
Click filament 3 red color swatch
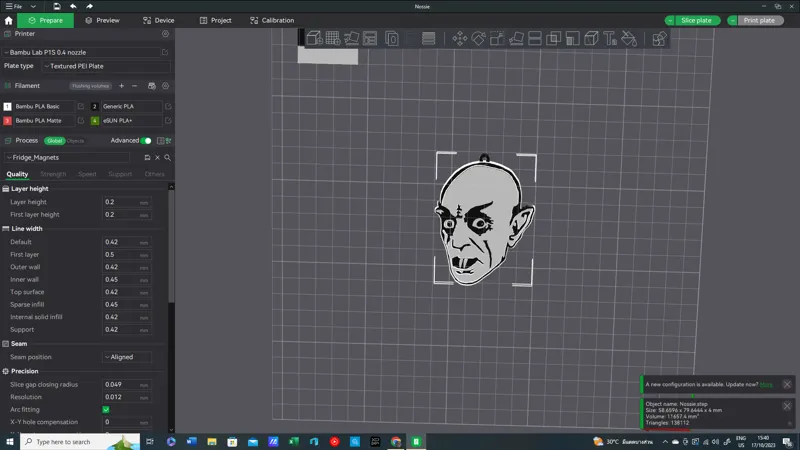point(7,120)
